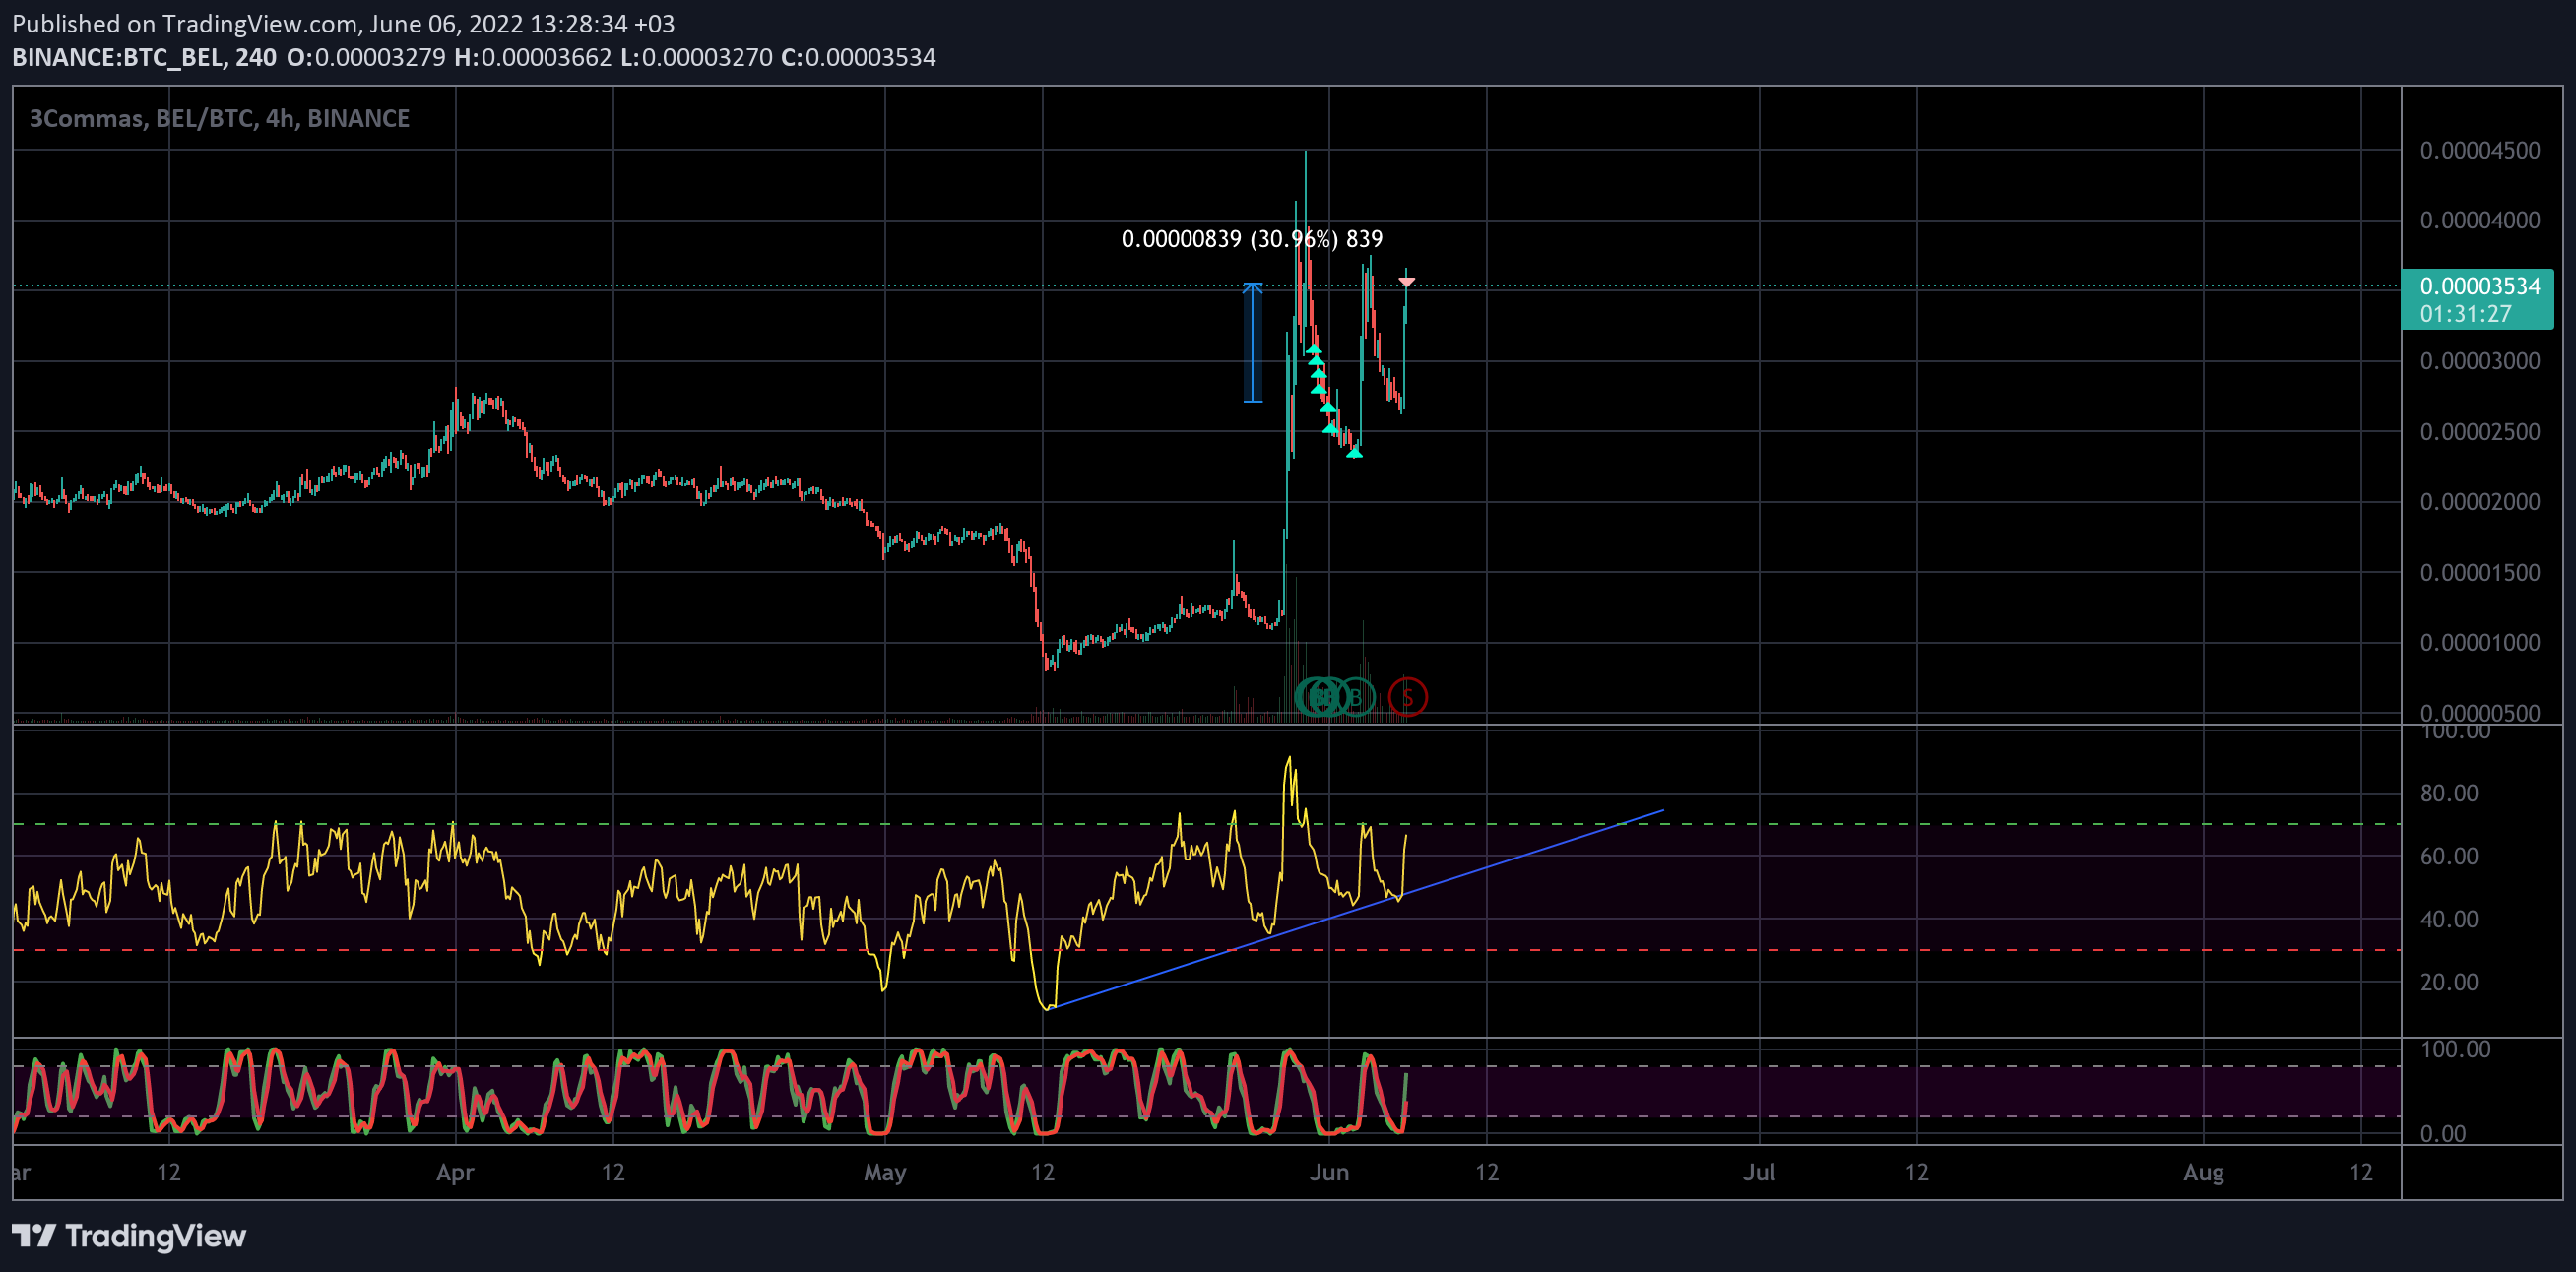Click the BINANCE:BTC_BEL, 240 symbol header text
This screenshot has width=2576, height=1272.
(x=144, y=57)
